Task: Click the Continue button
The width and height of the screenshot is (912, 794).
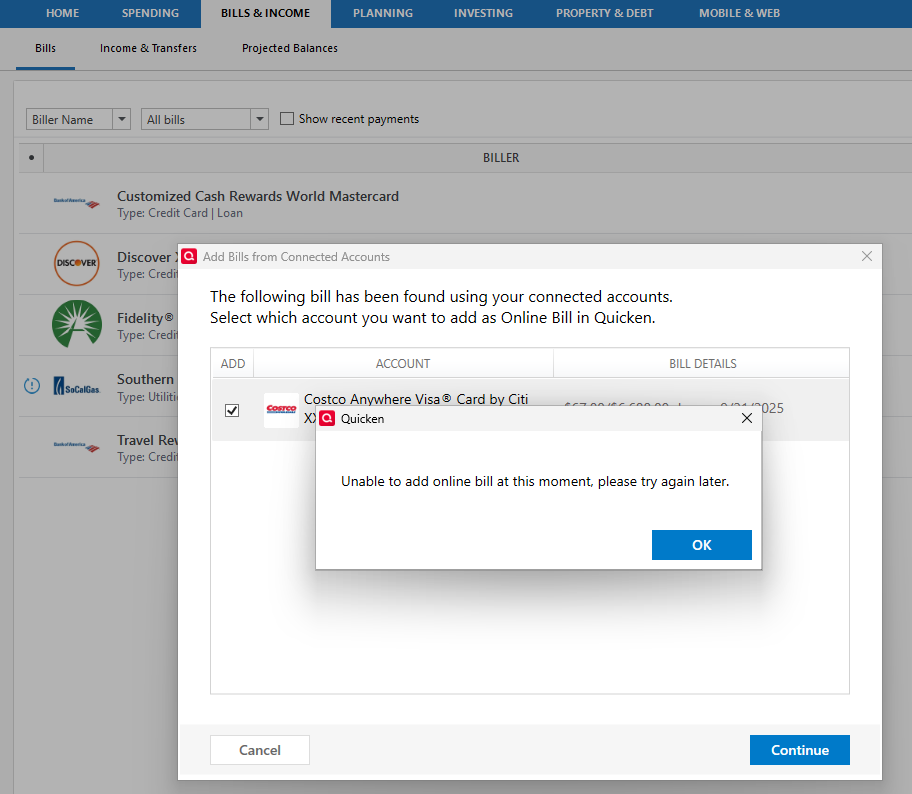Action: pyautogui.click(x=800, y=750)
